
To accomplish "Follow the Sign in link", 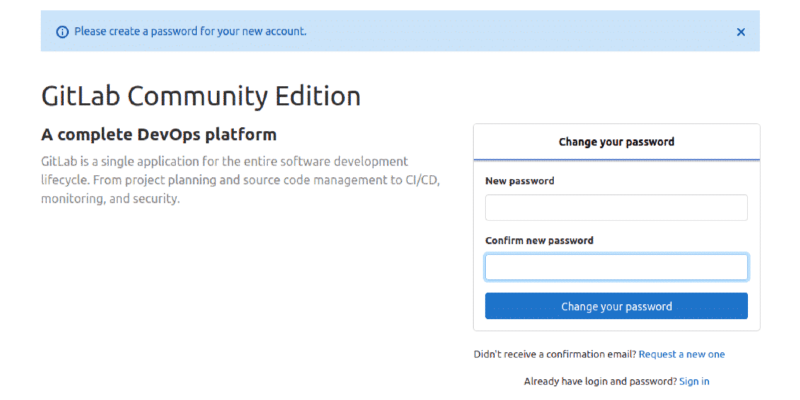I will [694, 382].
